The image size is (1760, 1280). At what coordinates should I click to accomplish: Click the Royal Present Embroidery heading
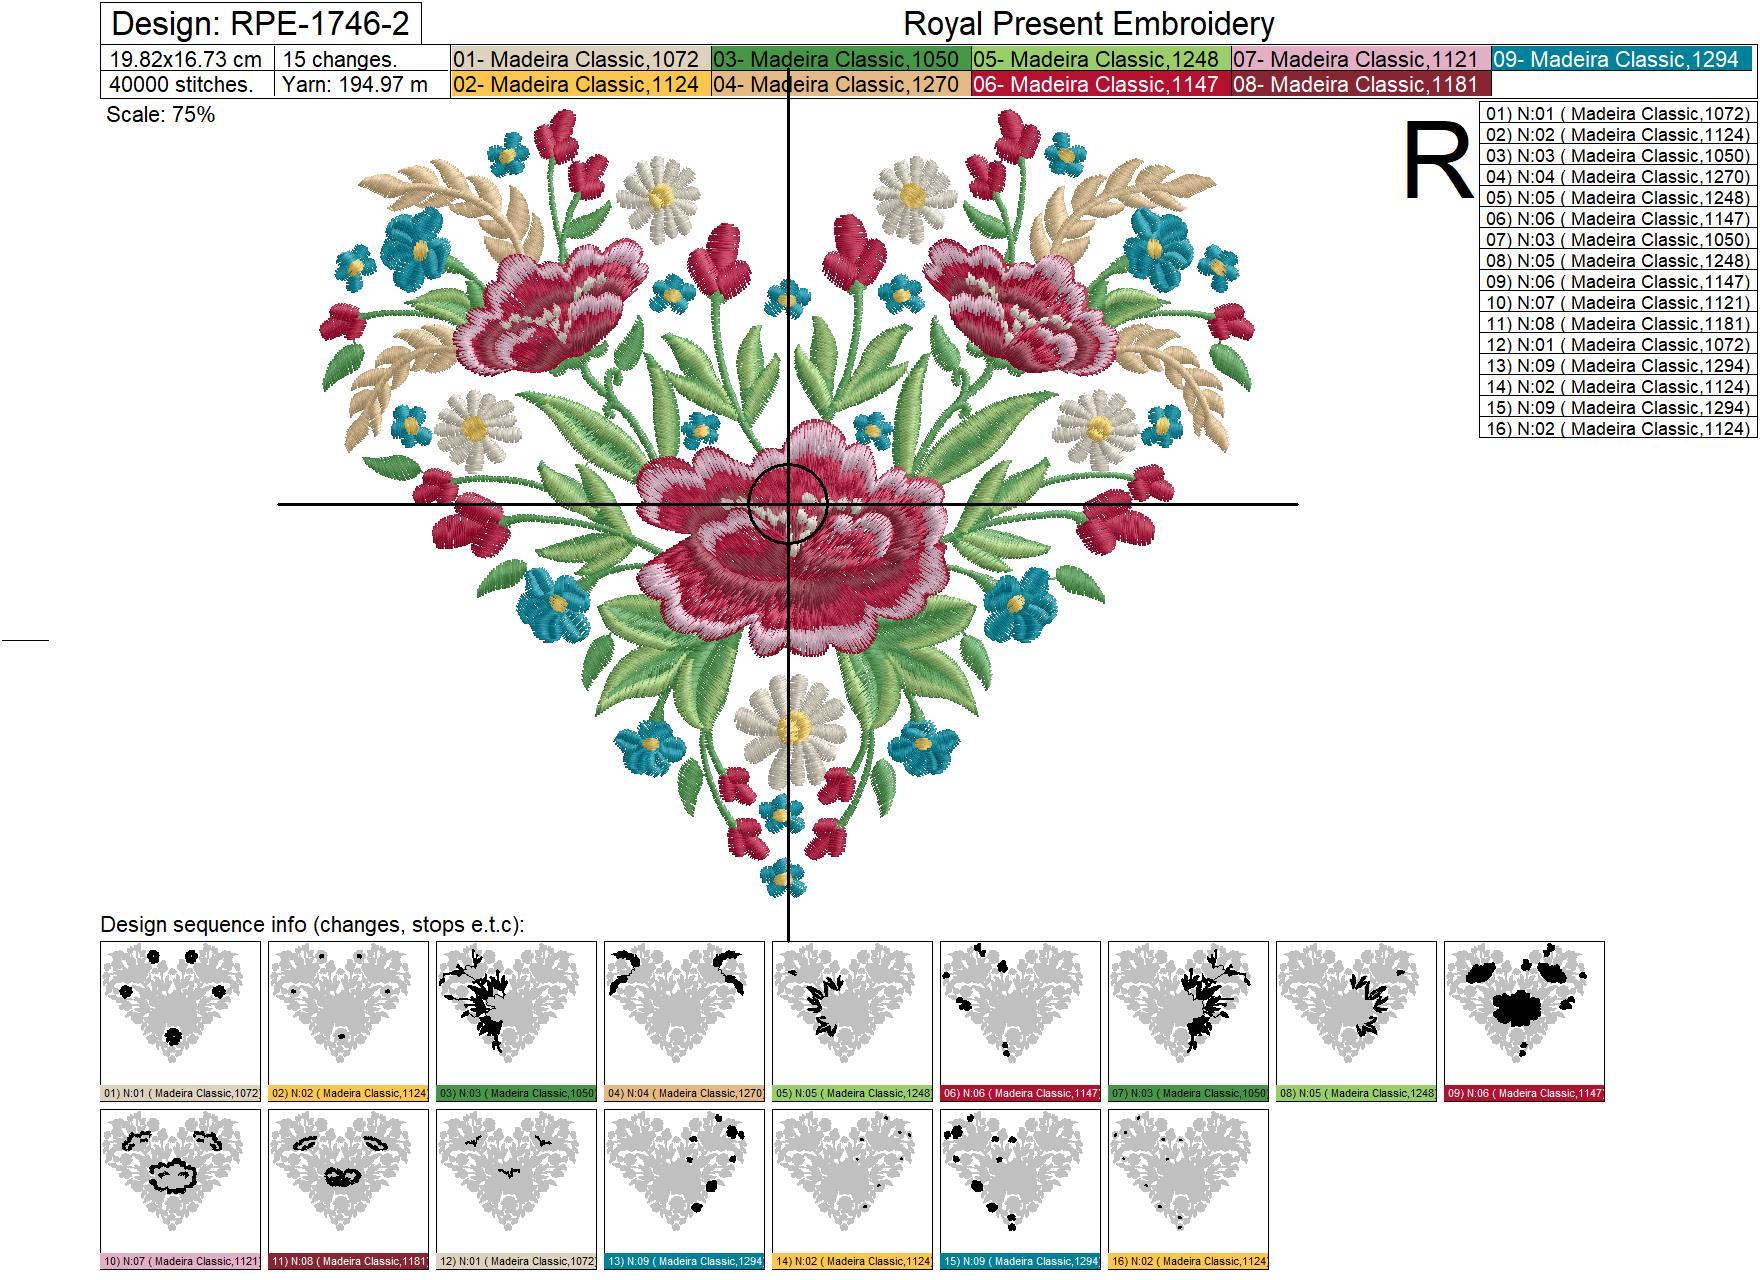[x=1088, y=23]
